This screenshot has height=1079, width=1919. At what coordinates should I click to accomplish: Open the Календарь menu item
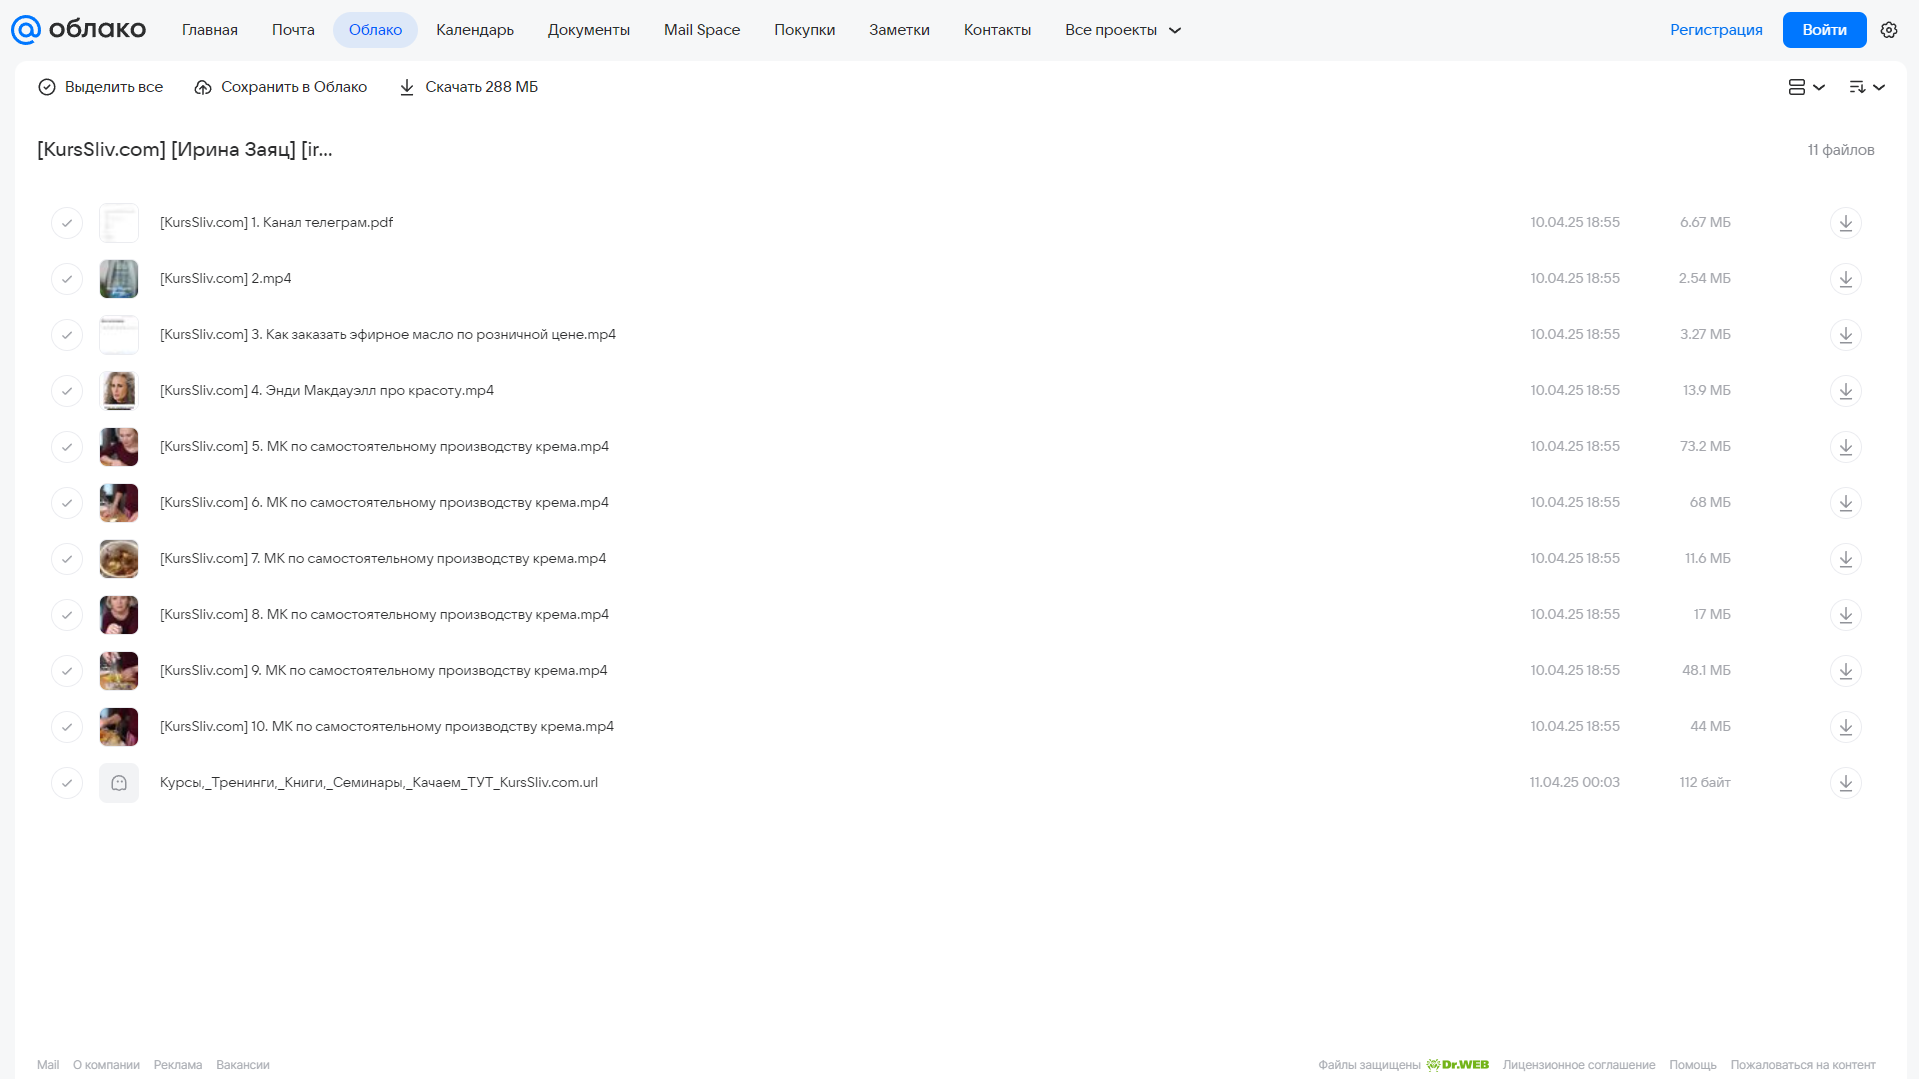pyautogui.click(x=475, y=30)
